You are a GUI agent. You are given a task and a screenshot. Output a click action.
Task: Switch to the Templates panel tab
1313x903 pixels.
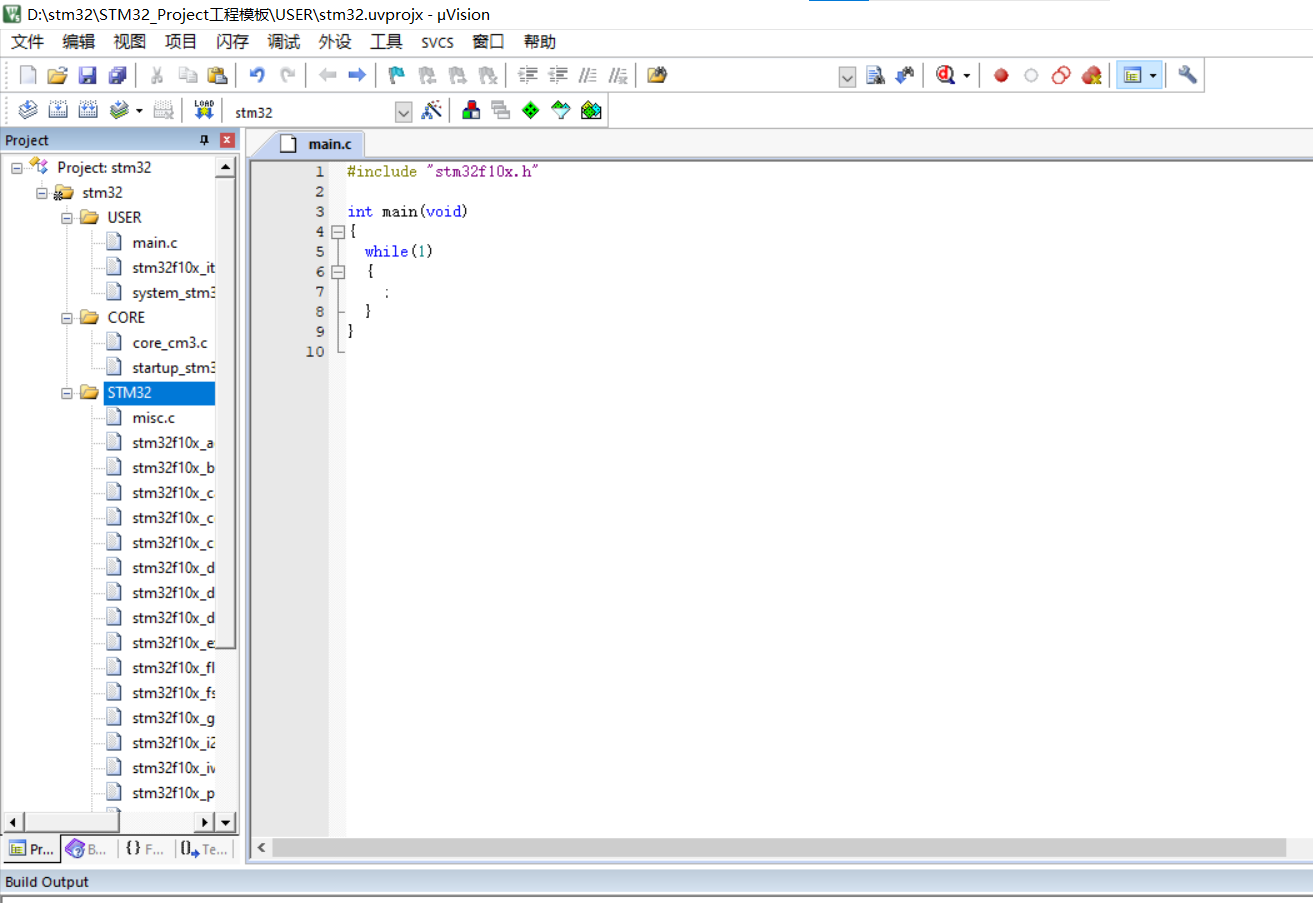click(x=205, y=849)
